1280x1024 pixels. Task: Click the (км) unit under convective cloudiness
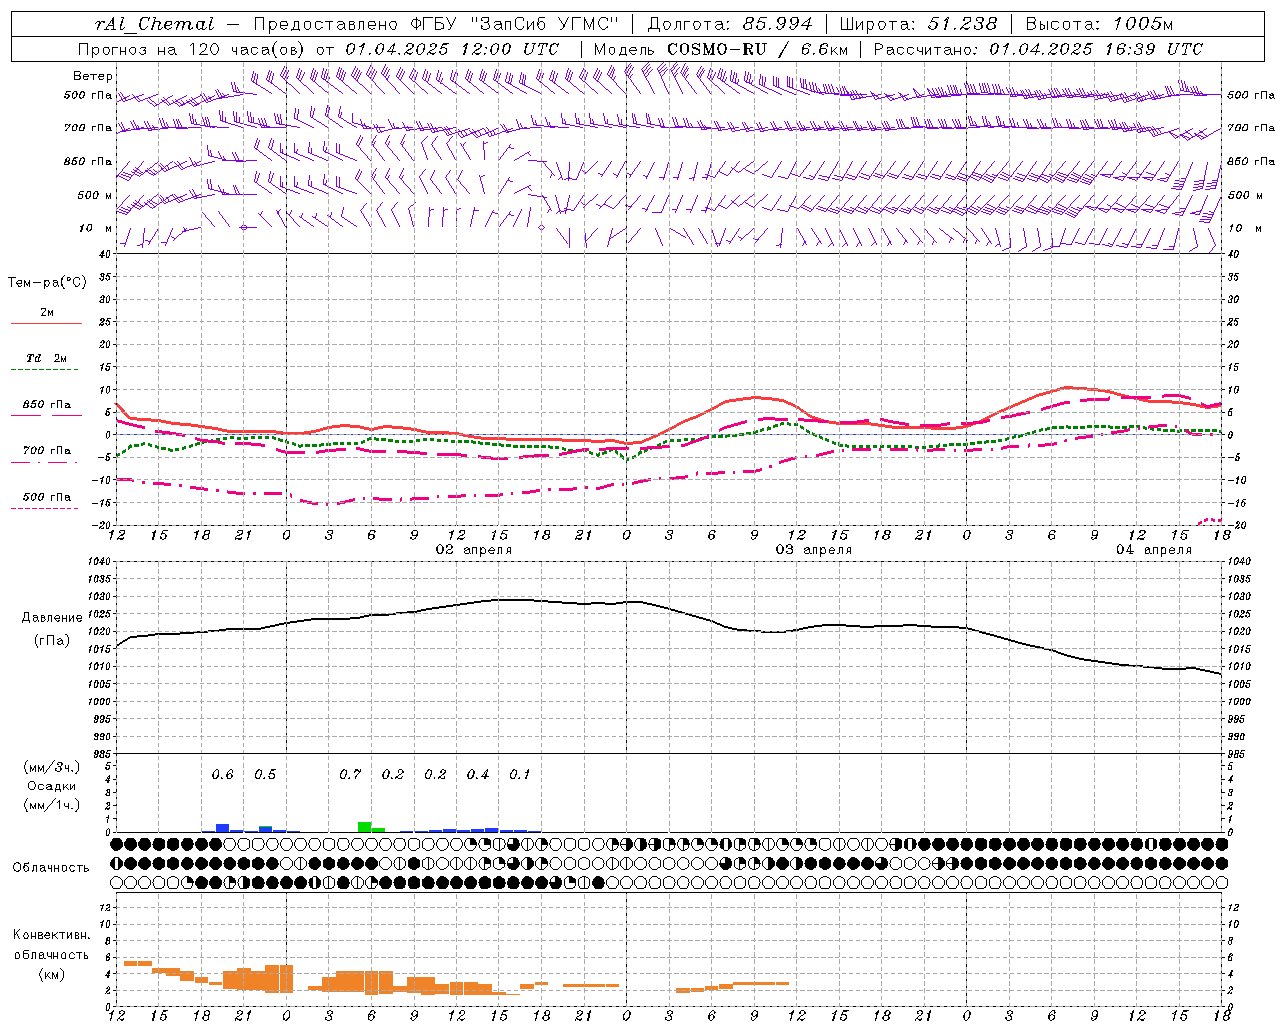pyautogui.click(x=52, y=974)
